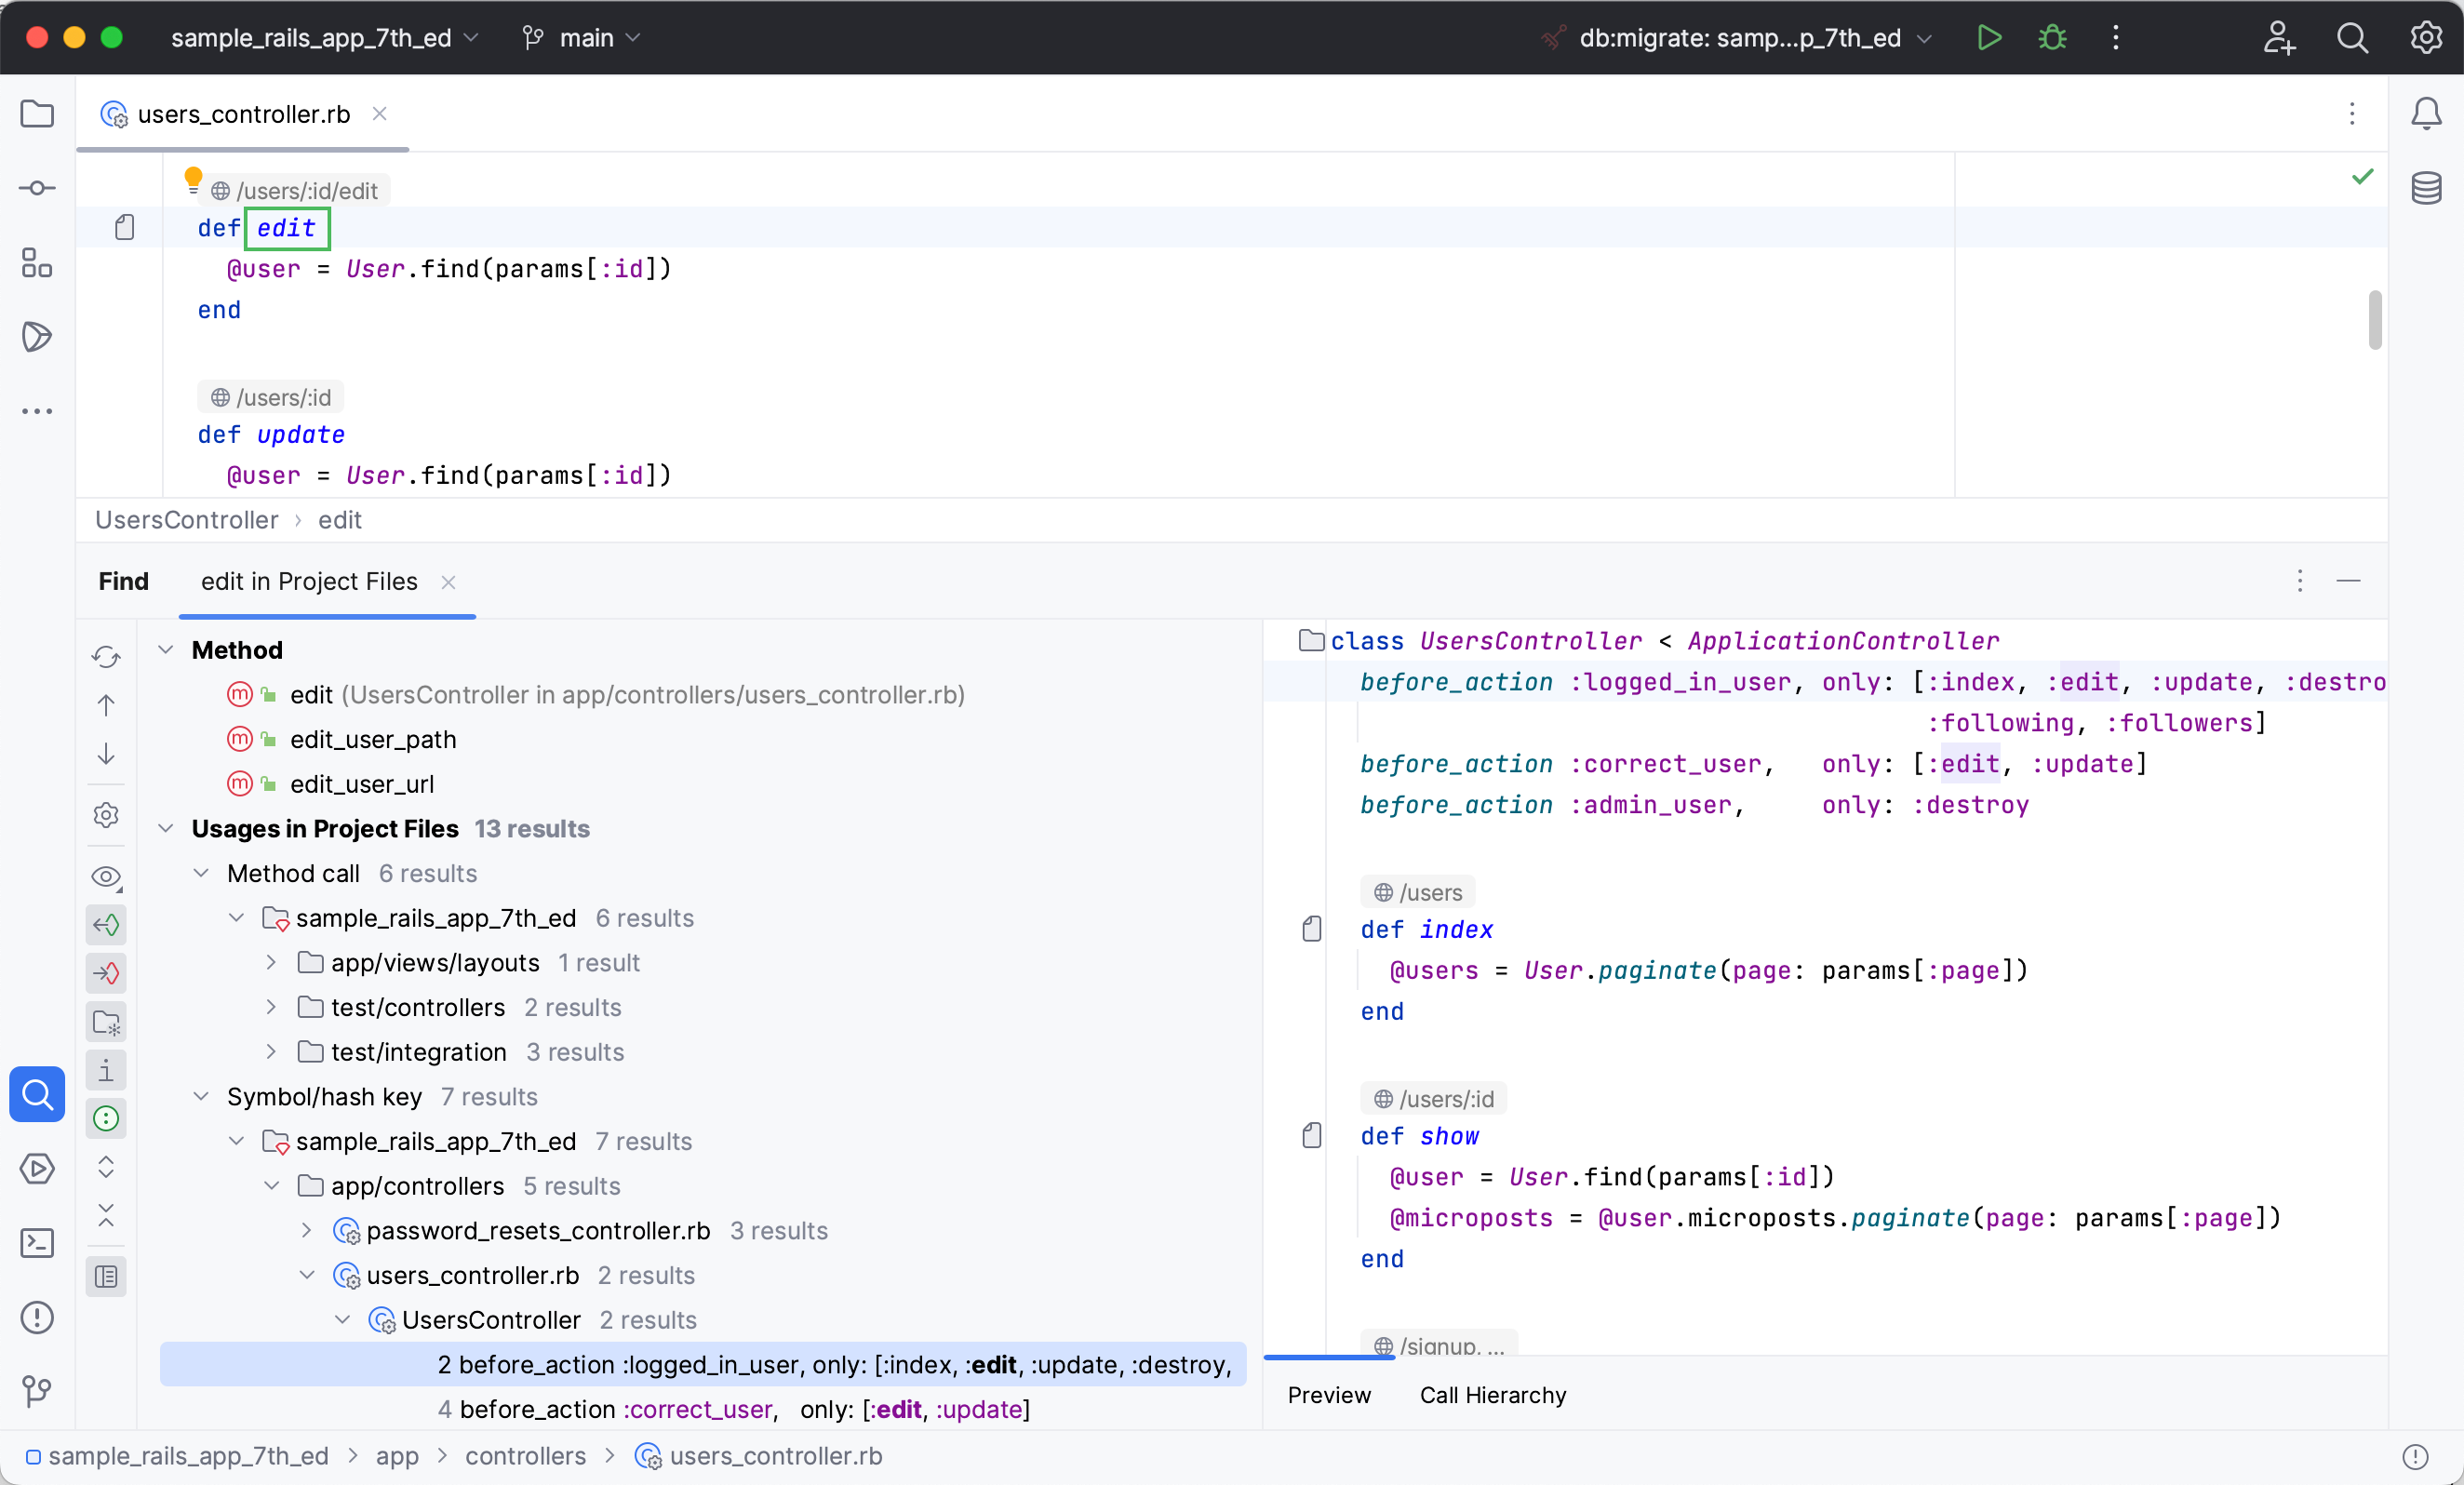2464x1485 pixels.
Task: Select the users_controller.rb editor tab
Action: coord(243,114)
